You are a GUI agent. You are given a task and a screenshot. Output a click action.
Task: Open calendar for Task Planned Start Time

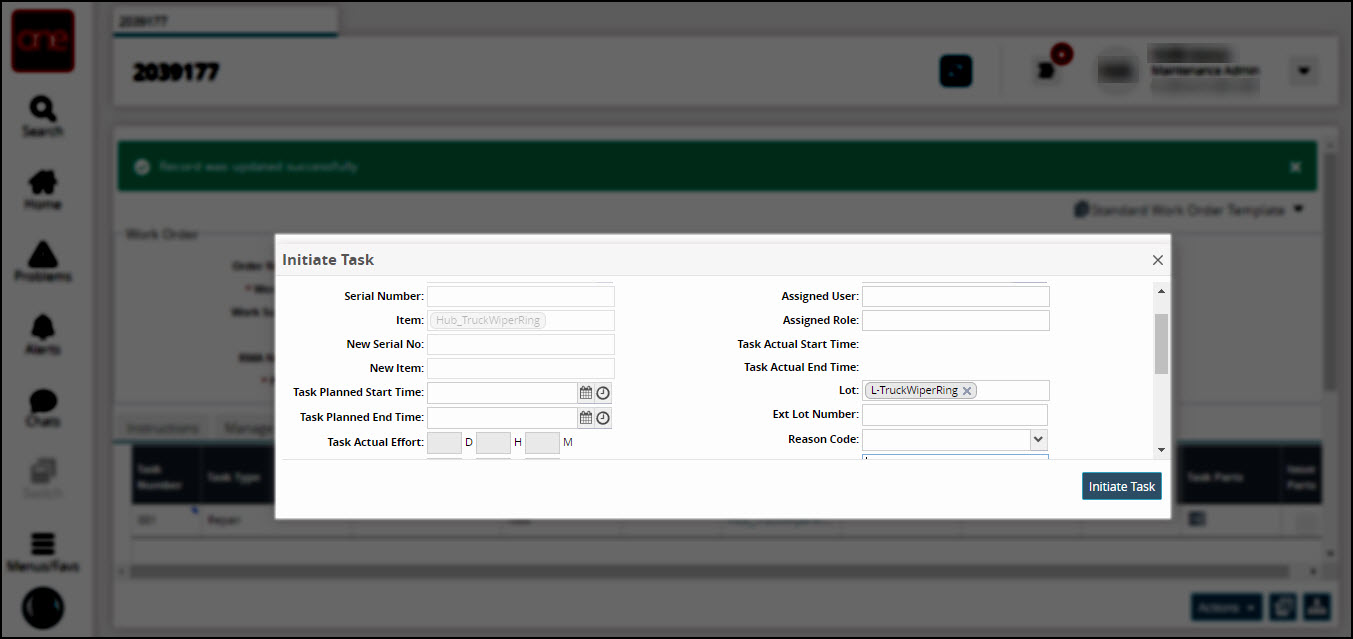(x=586, y=393)
